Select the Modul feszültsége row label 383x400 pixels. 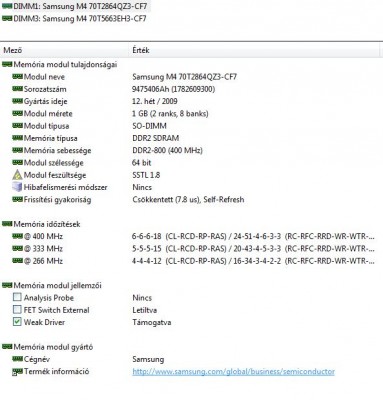55,175
